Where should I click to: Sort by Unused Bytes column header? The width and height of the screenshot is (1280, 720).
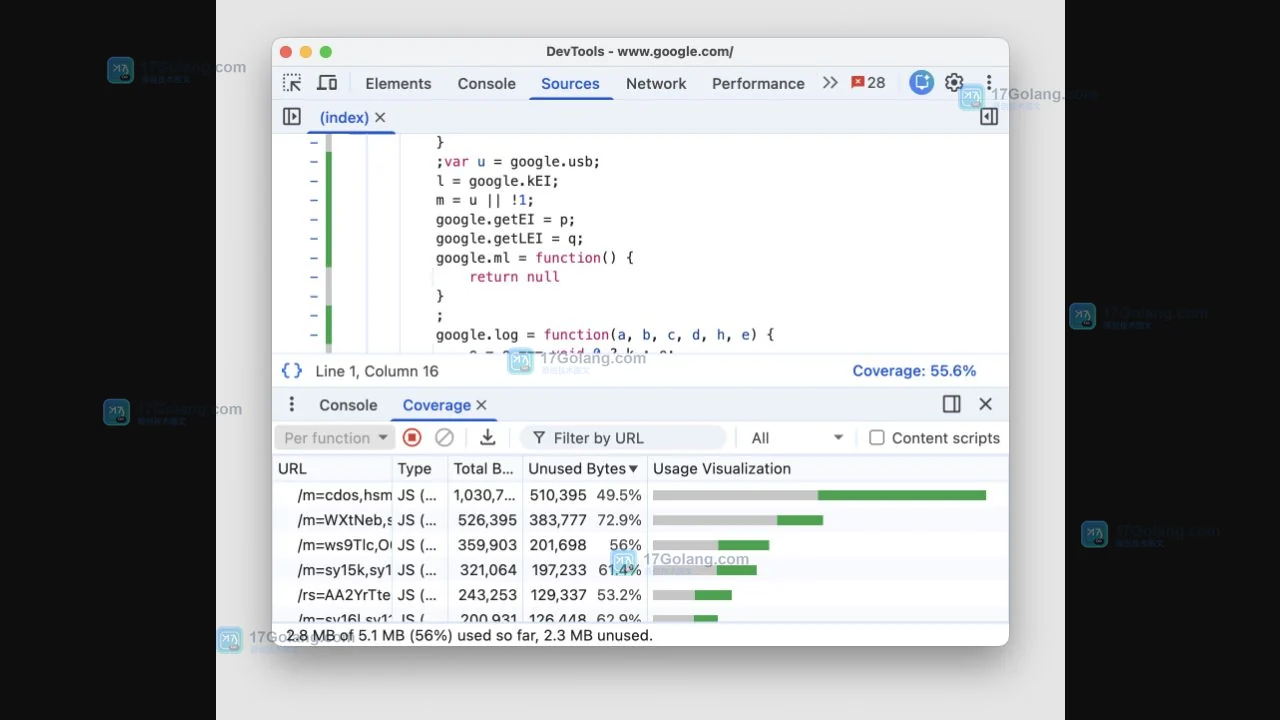coord(585,469)
